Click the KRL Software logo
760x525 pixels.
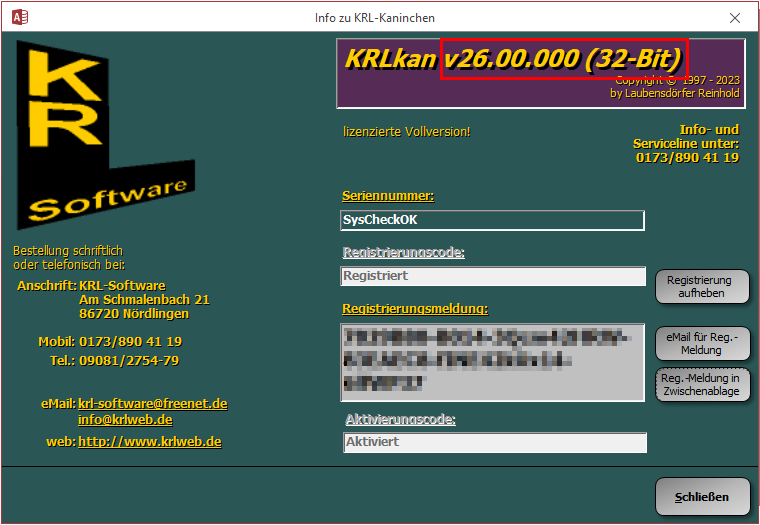click(x=106, y=135)
